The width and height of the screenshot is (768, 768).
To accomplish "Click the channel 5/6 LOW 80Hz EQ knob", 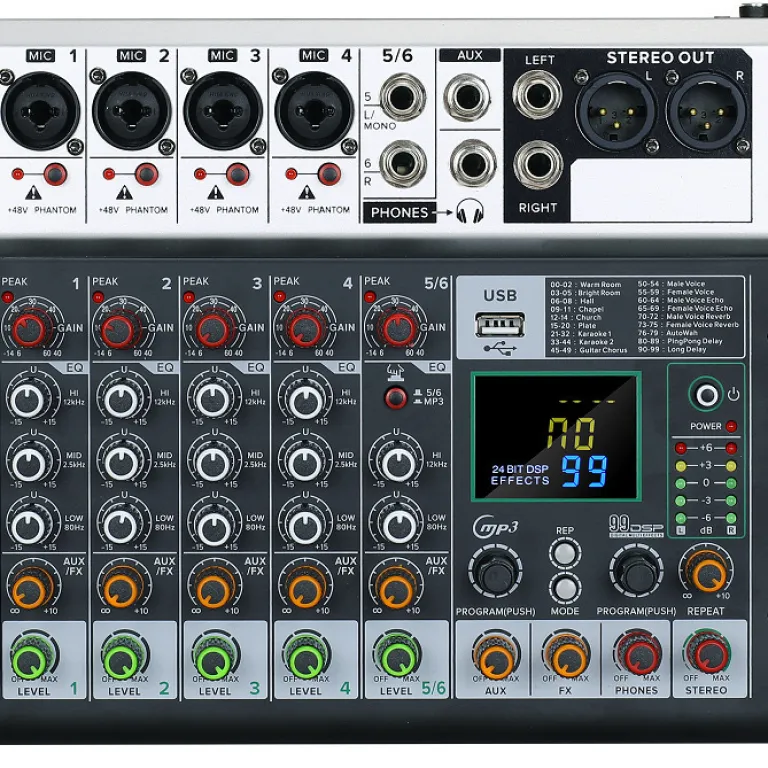I will [x=398, y=527].
